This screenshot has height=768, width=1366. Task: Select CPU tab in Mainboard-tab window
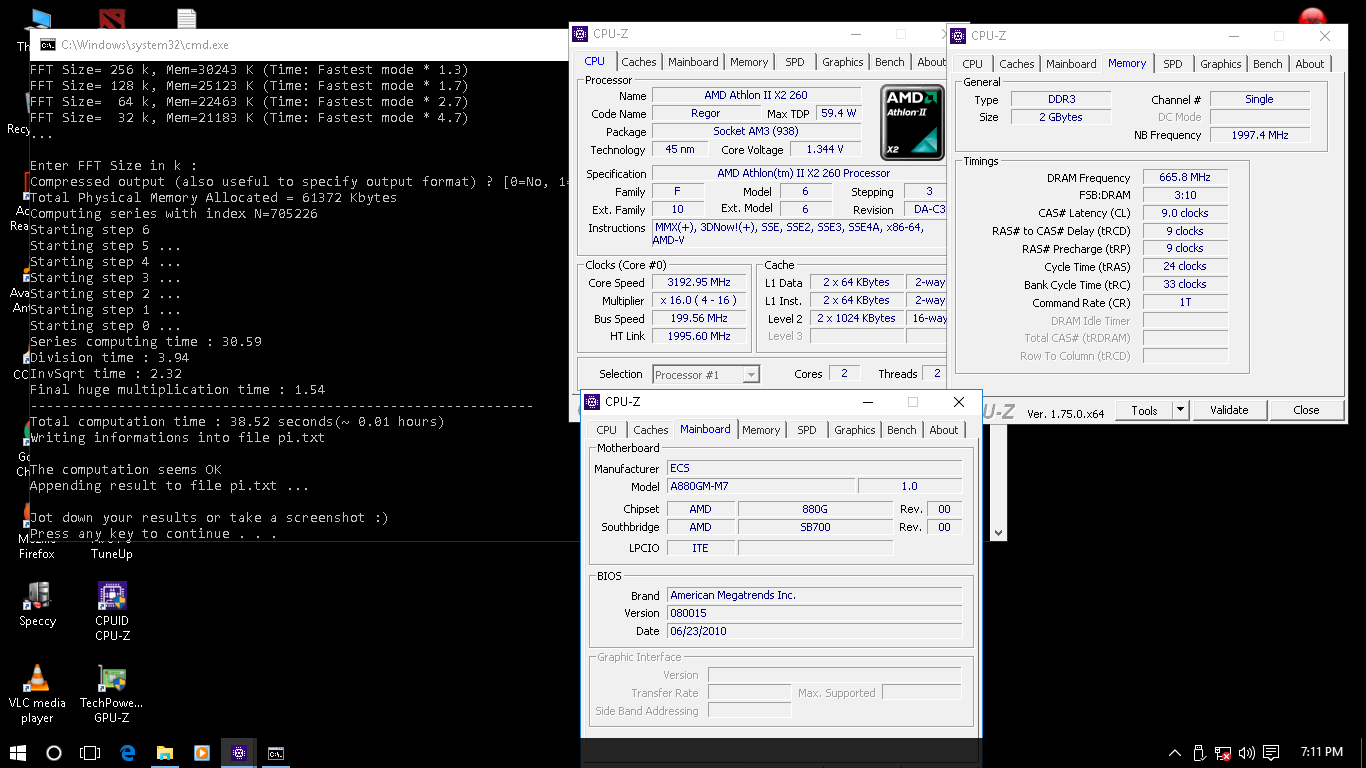point(606,430)
